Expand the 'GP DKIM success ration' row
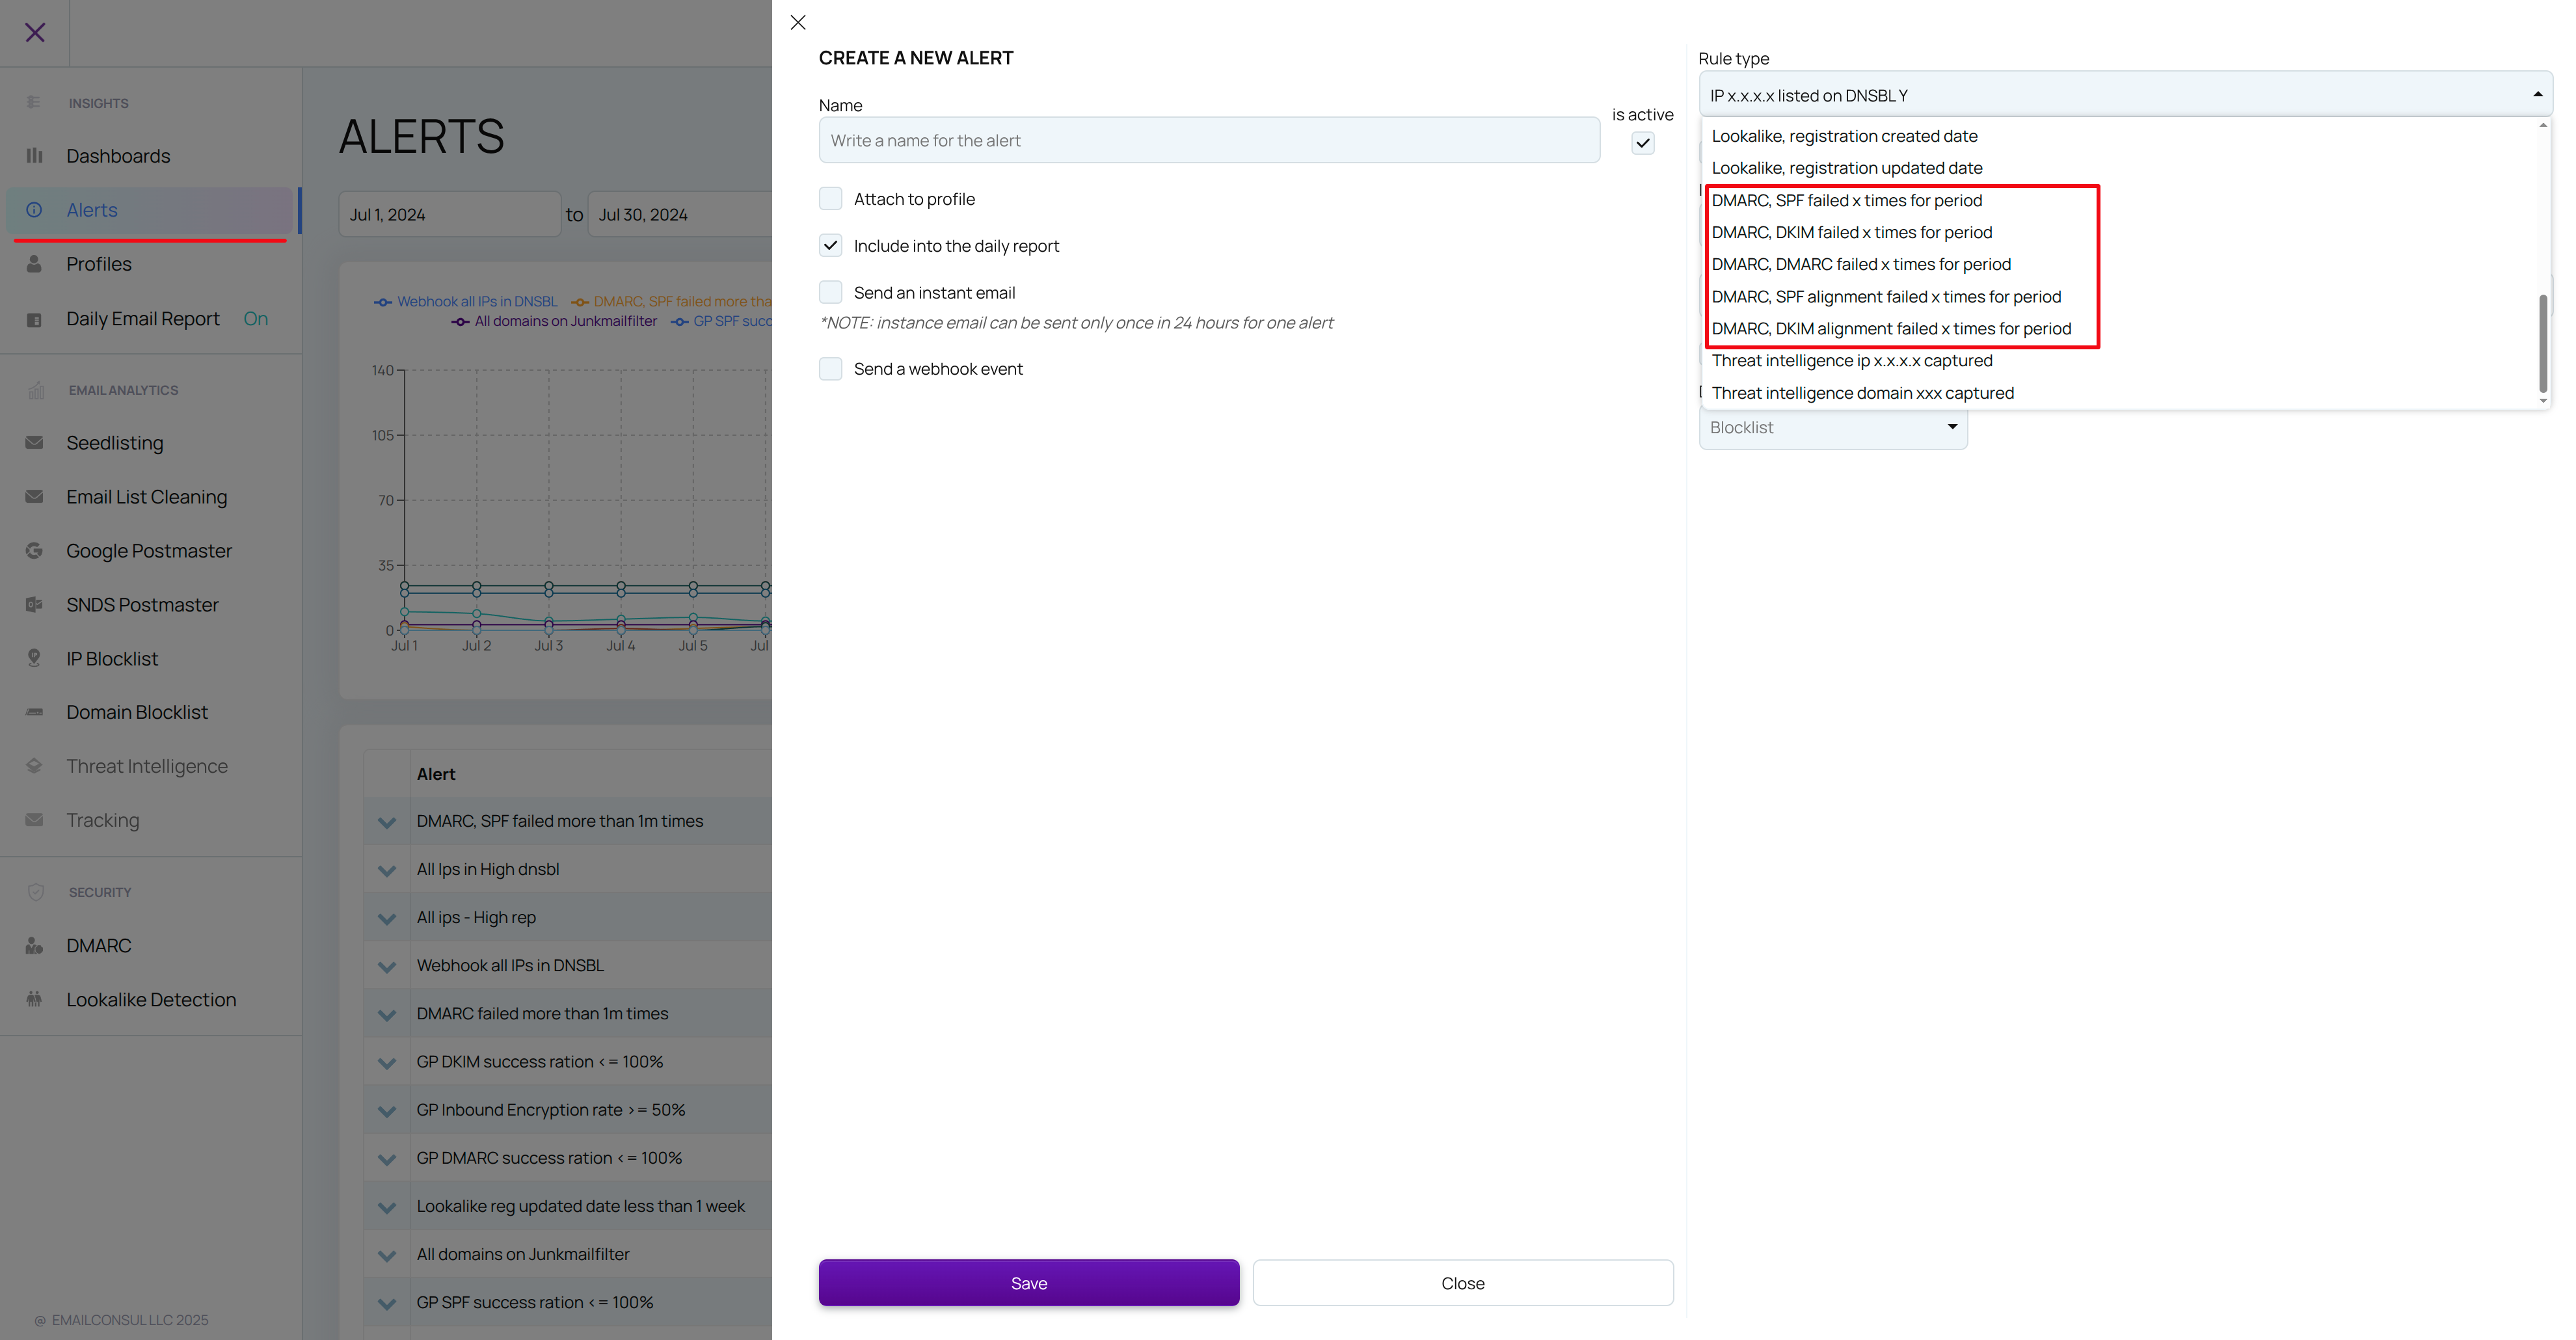 pos(387,1063)
